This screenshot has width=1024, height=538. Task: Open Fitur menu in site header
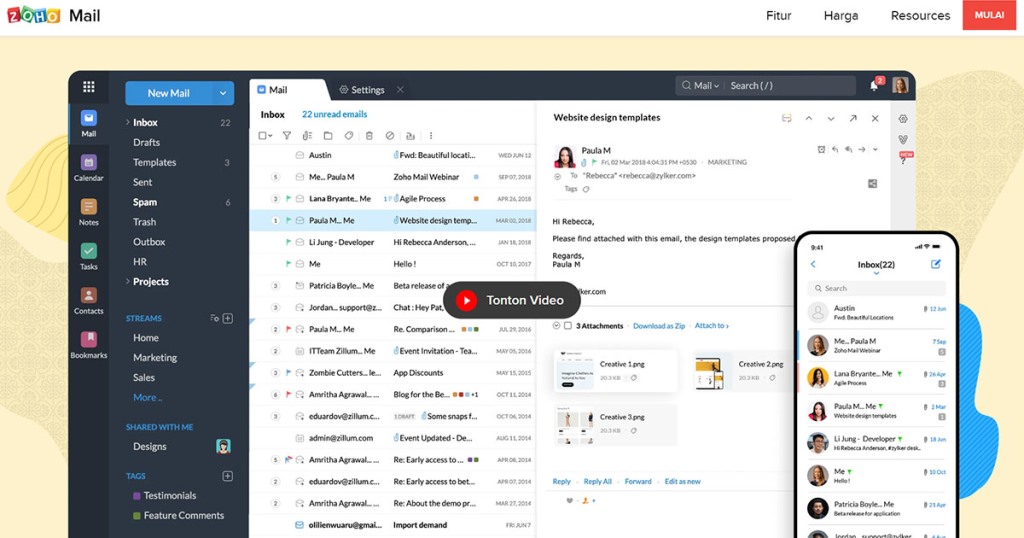[778, 16]
